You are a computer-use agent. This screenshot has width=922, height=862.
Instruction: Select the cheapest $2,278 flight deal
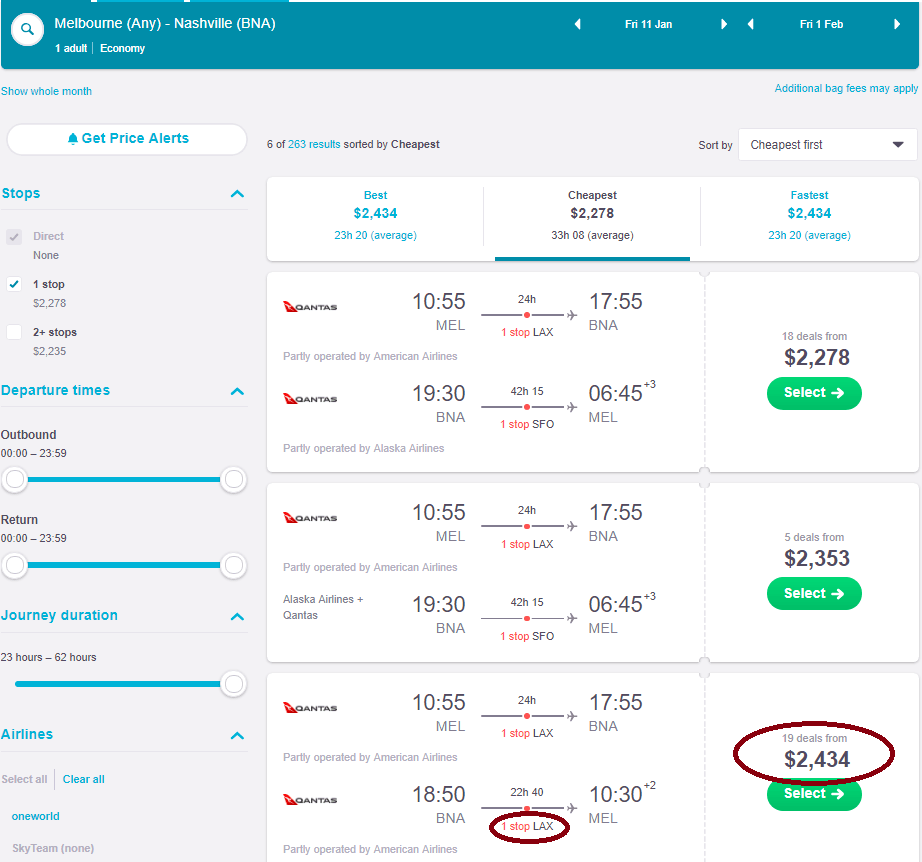point(813,393)
